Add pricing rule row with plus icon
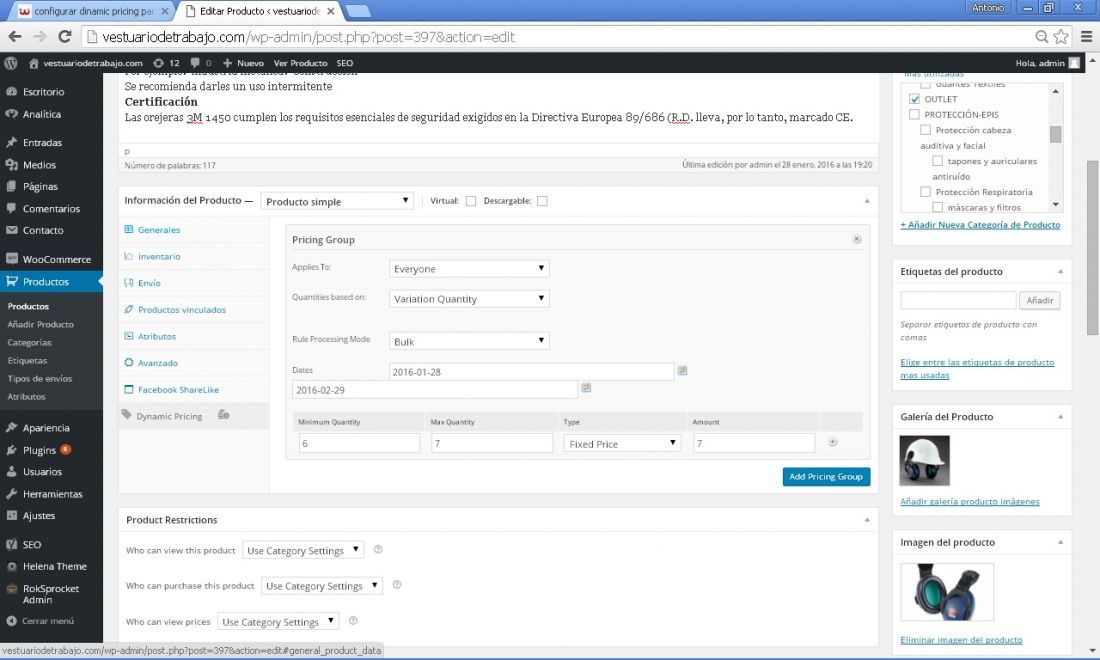 click(x=833, y=442)
